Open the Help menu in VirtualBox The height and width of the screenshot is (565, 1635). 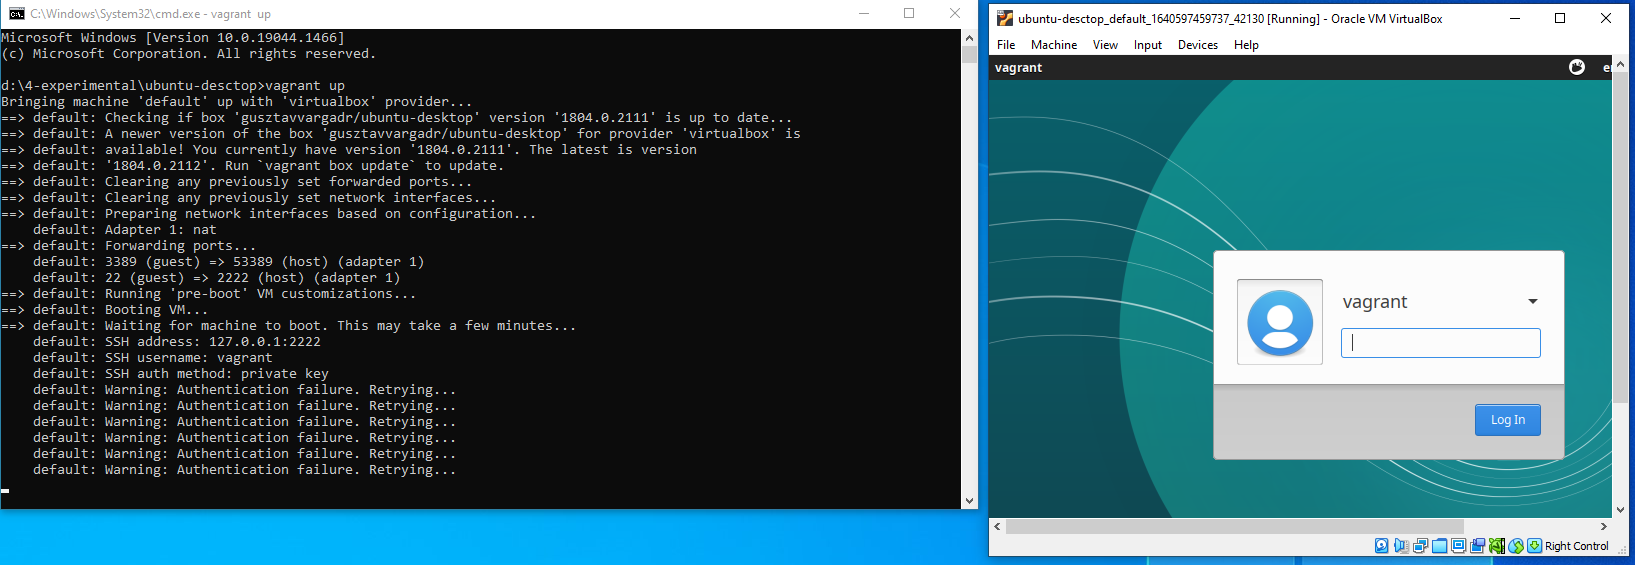[x=1246, y=45]
